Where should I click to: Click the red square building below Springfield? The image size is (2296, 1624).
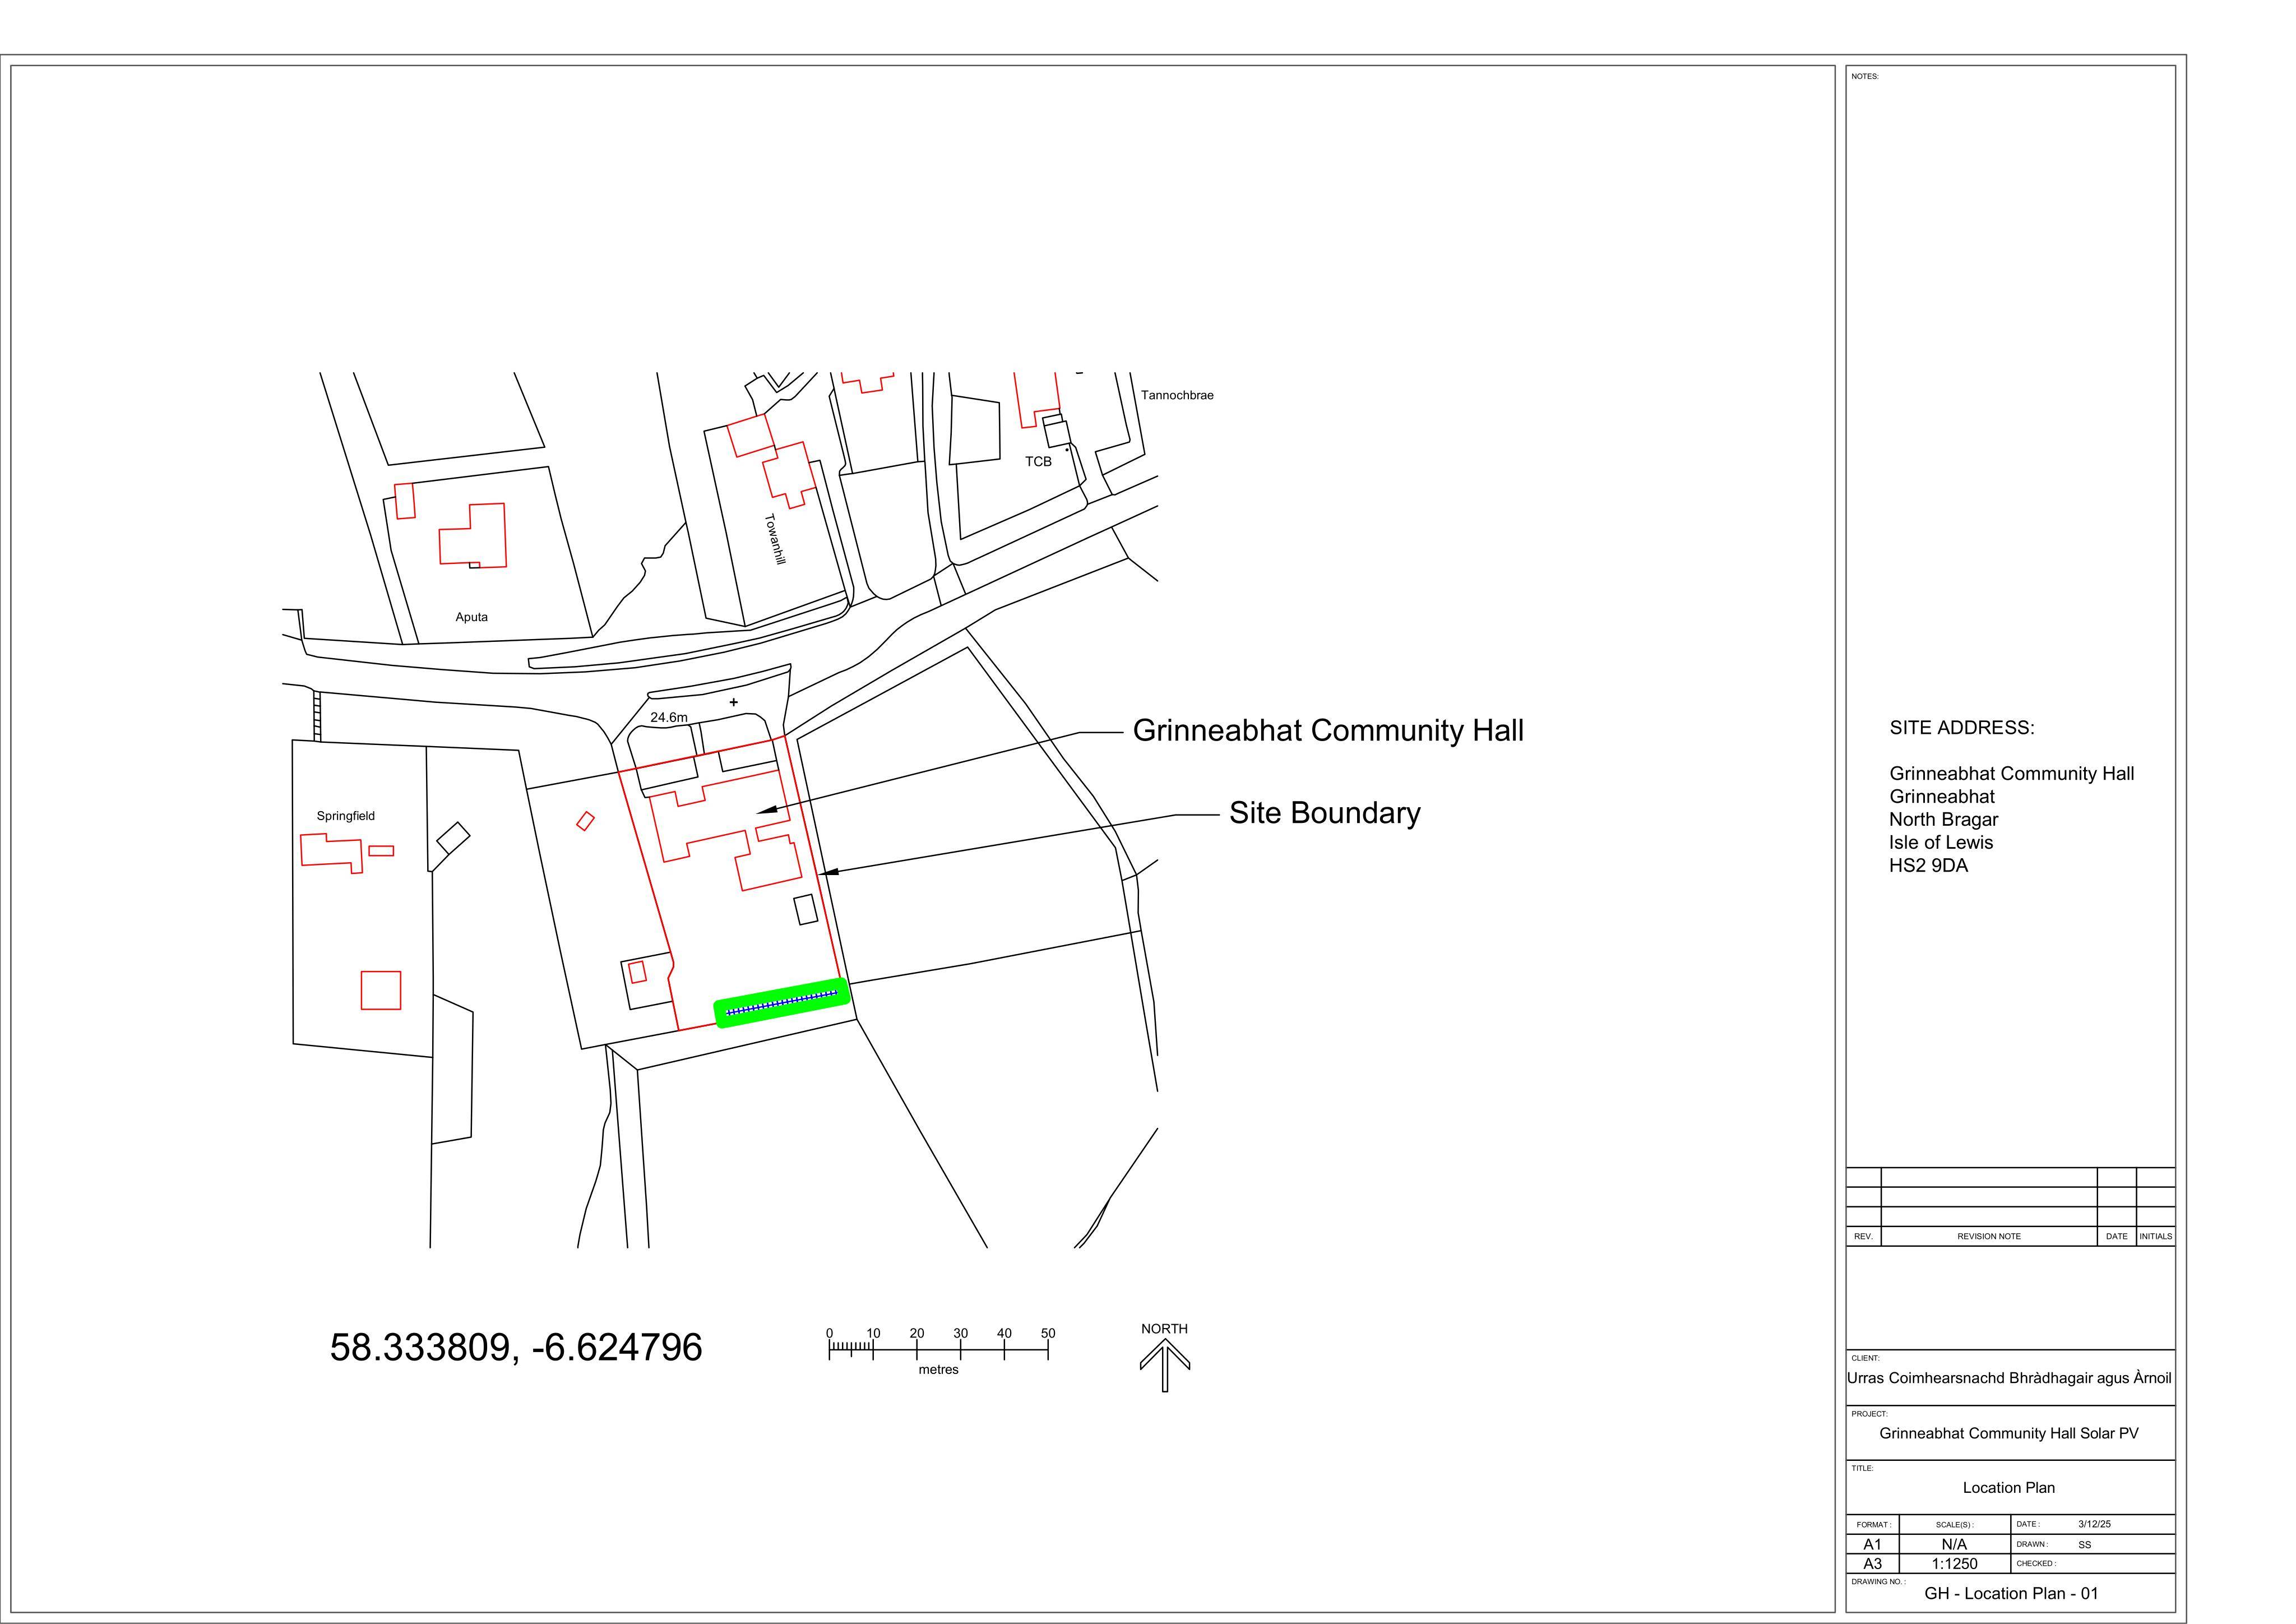381,991
